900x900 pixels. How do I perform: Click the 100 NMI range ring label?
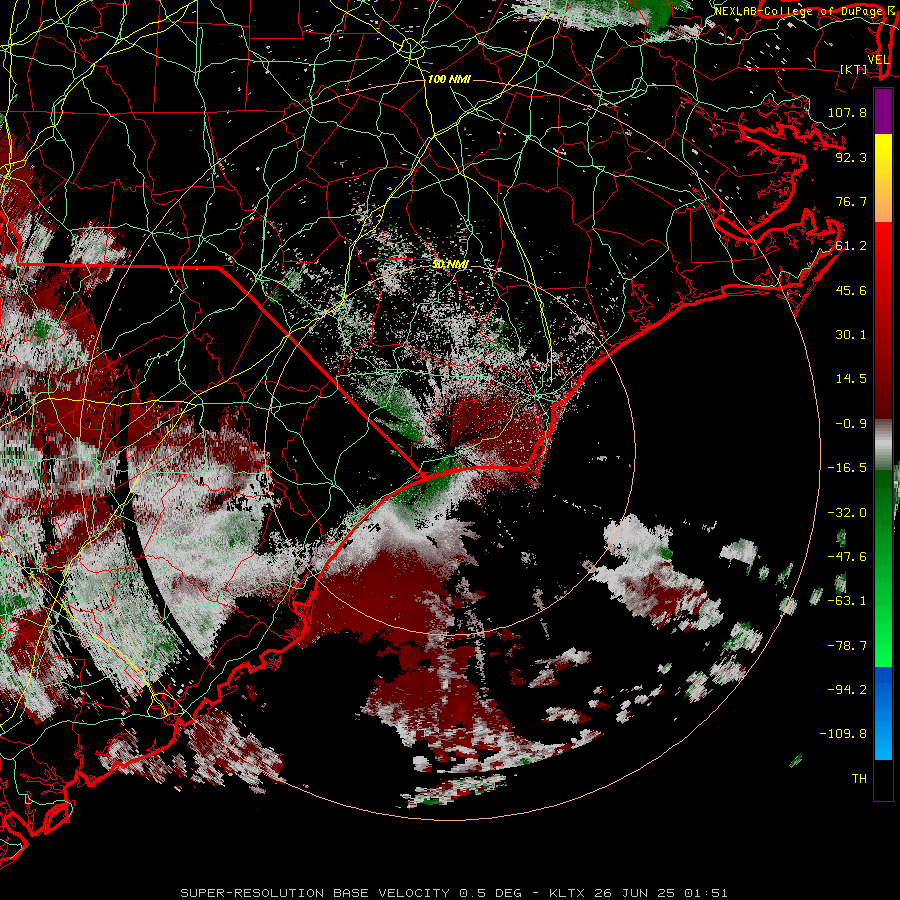[449, 79]
